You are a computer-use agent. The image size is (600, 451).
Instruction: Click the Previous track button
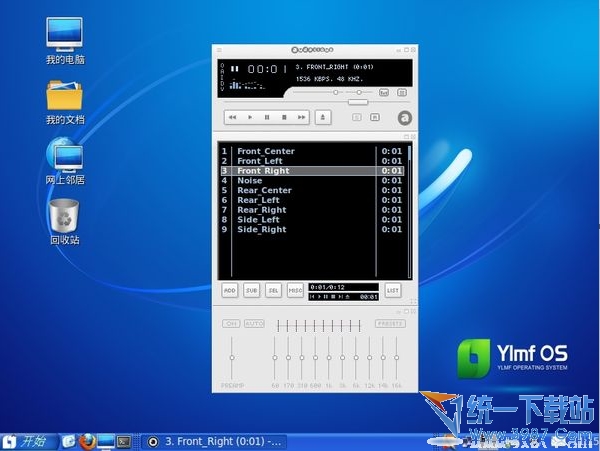[x=232, y=117]
